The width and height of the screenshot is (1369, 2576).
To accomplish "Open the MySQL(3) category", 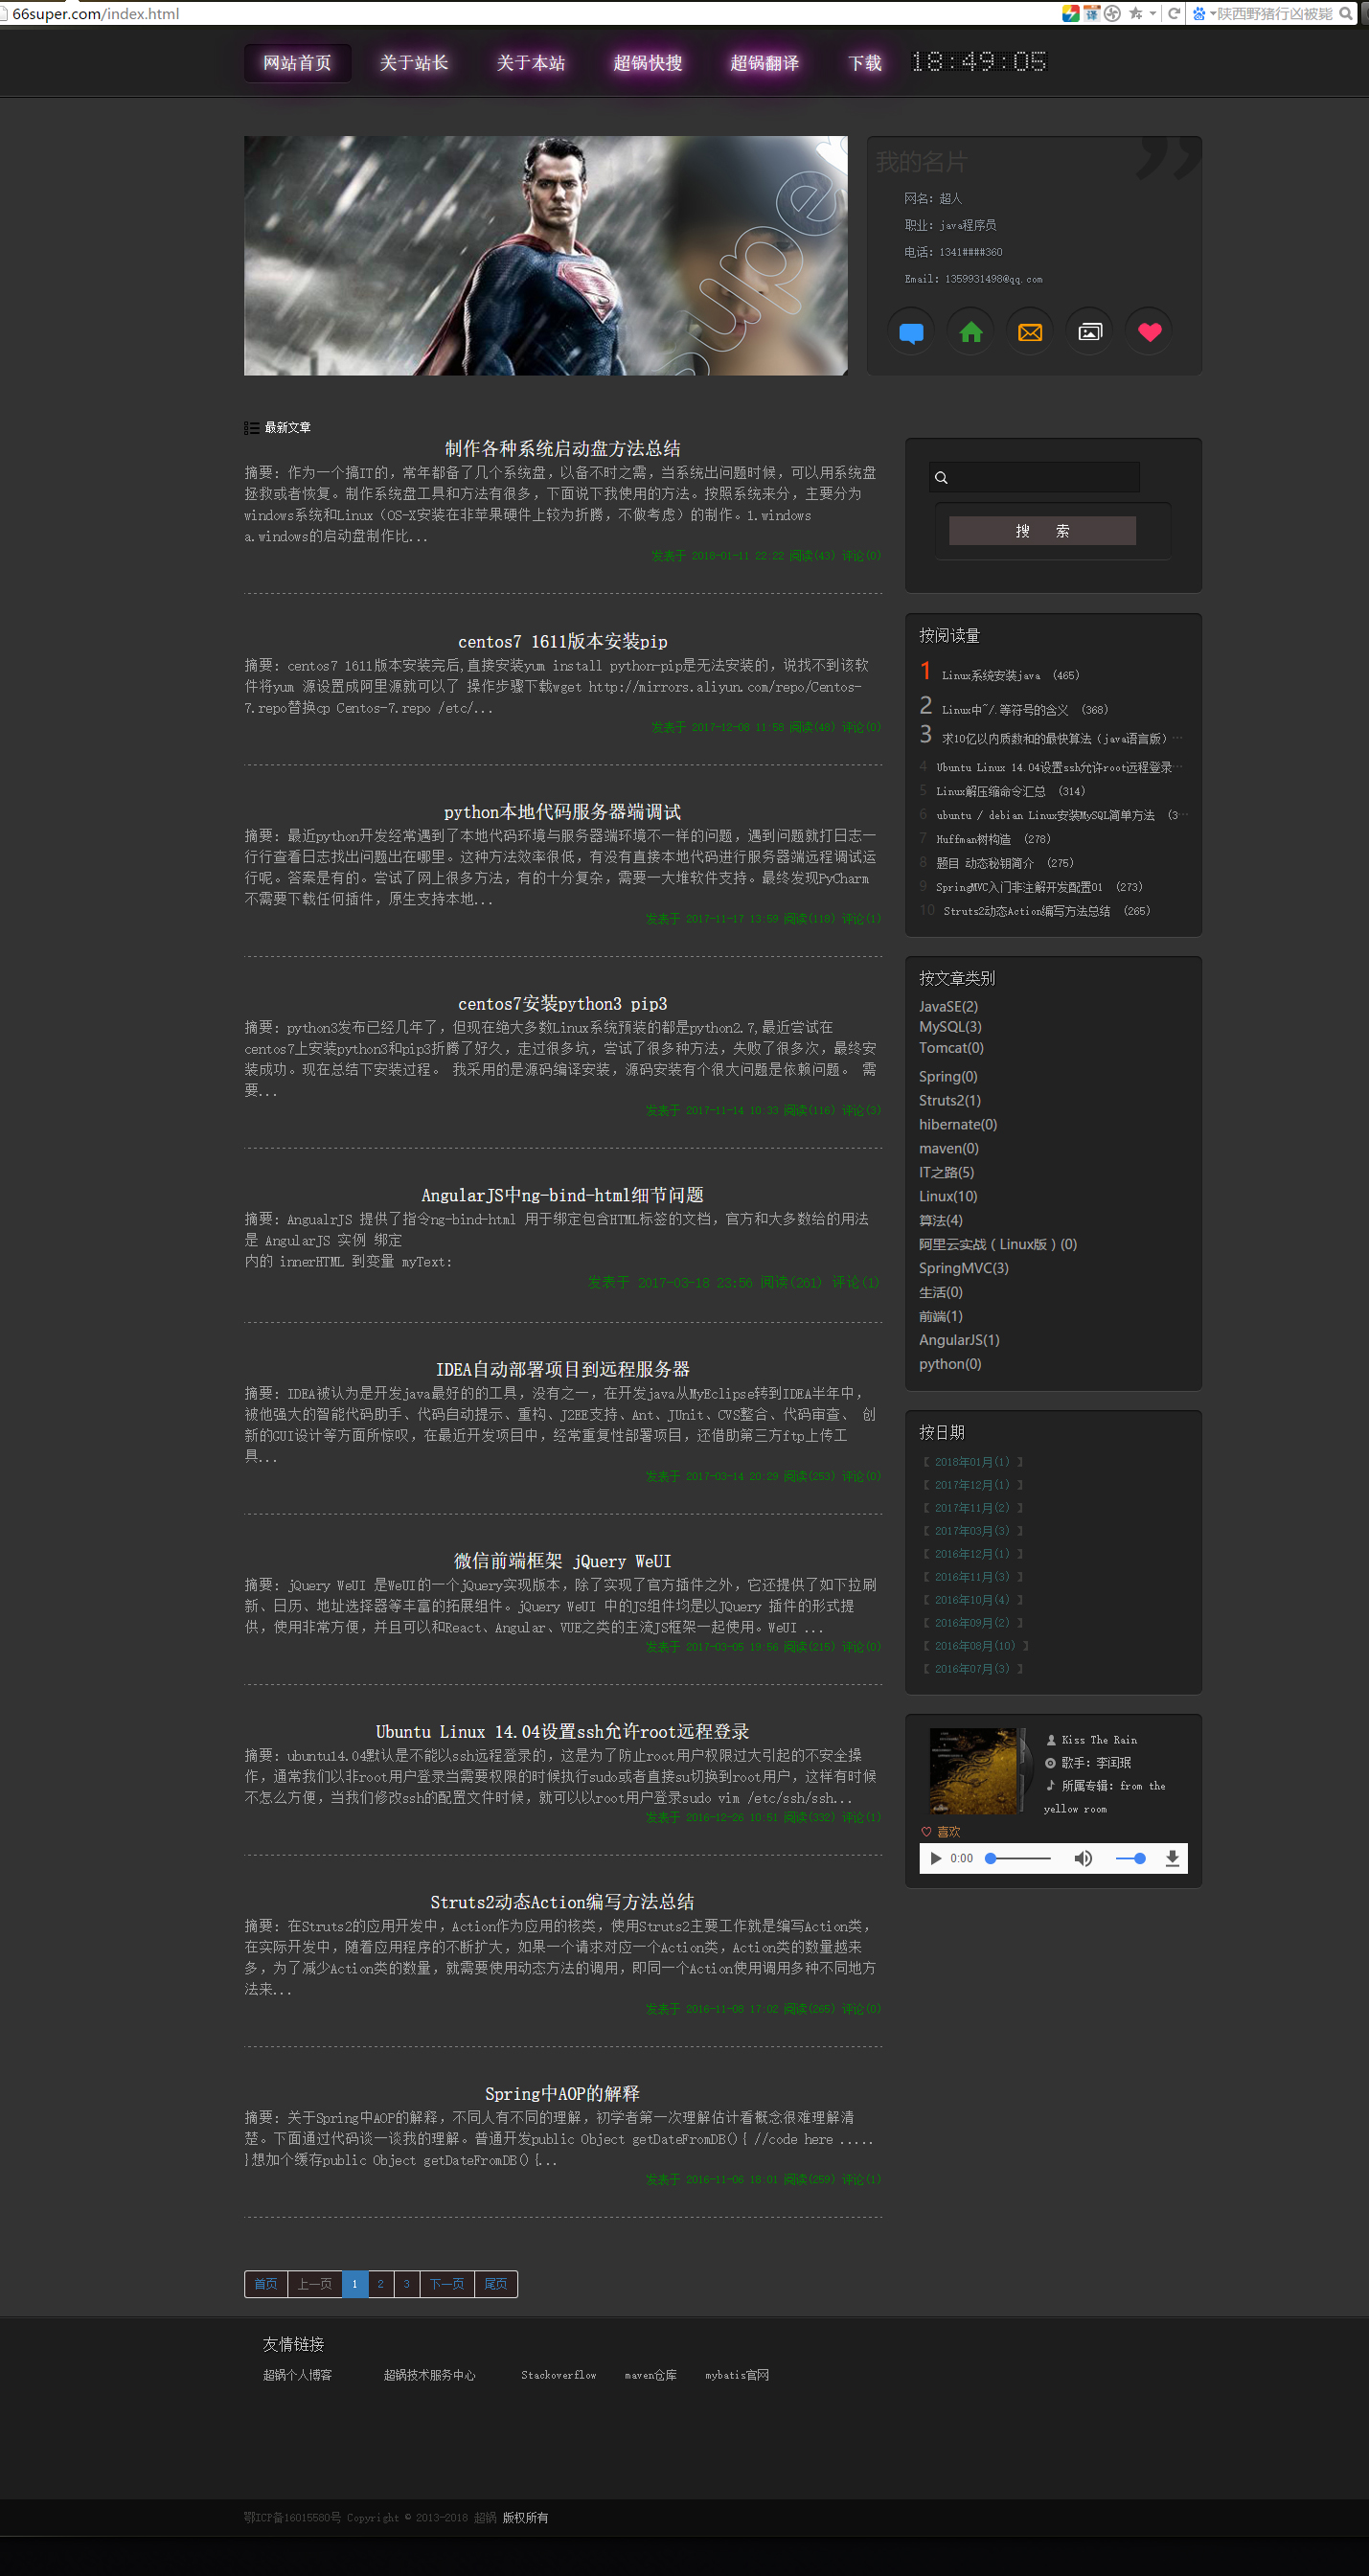I will (x=950, y=1027).
